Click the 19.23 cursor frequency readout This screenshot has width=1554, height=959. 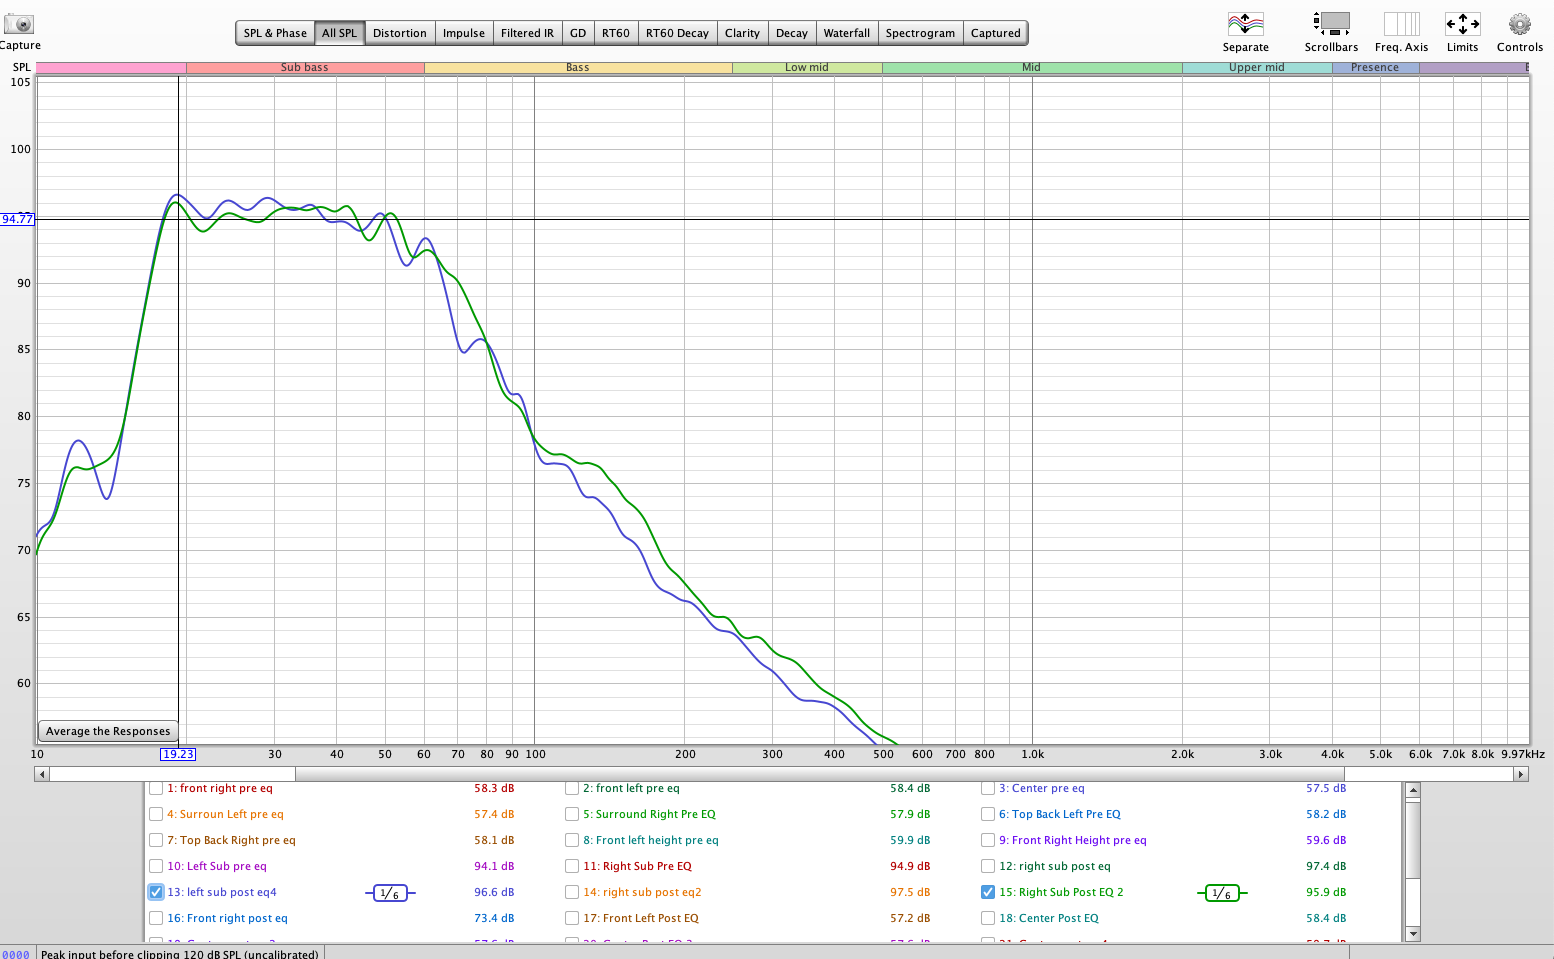pos(178,754)
